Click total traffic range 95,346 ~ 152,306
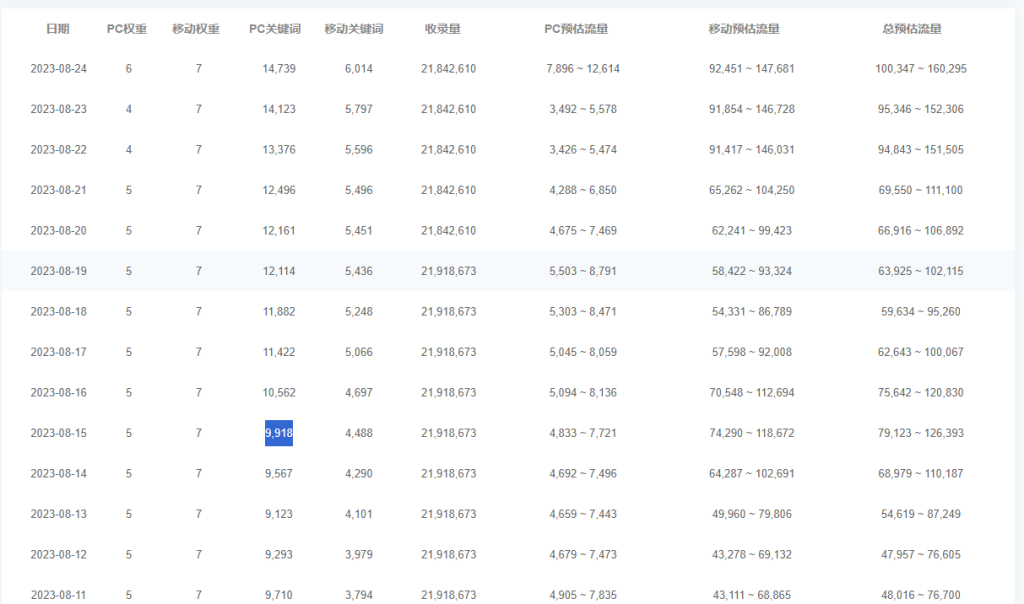The height and width of the screenshot is (604, 1024). point(921,109)
